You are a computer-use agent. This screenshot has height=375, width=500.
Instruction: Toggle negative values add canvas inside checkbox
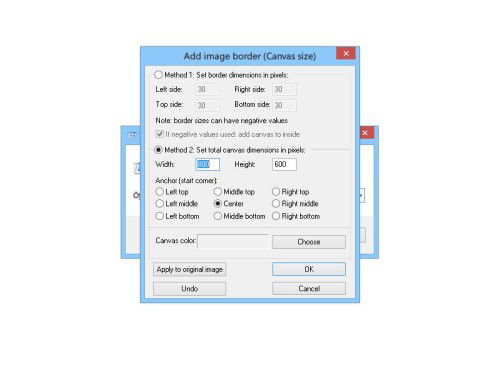point(160,134)
